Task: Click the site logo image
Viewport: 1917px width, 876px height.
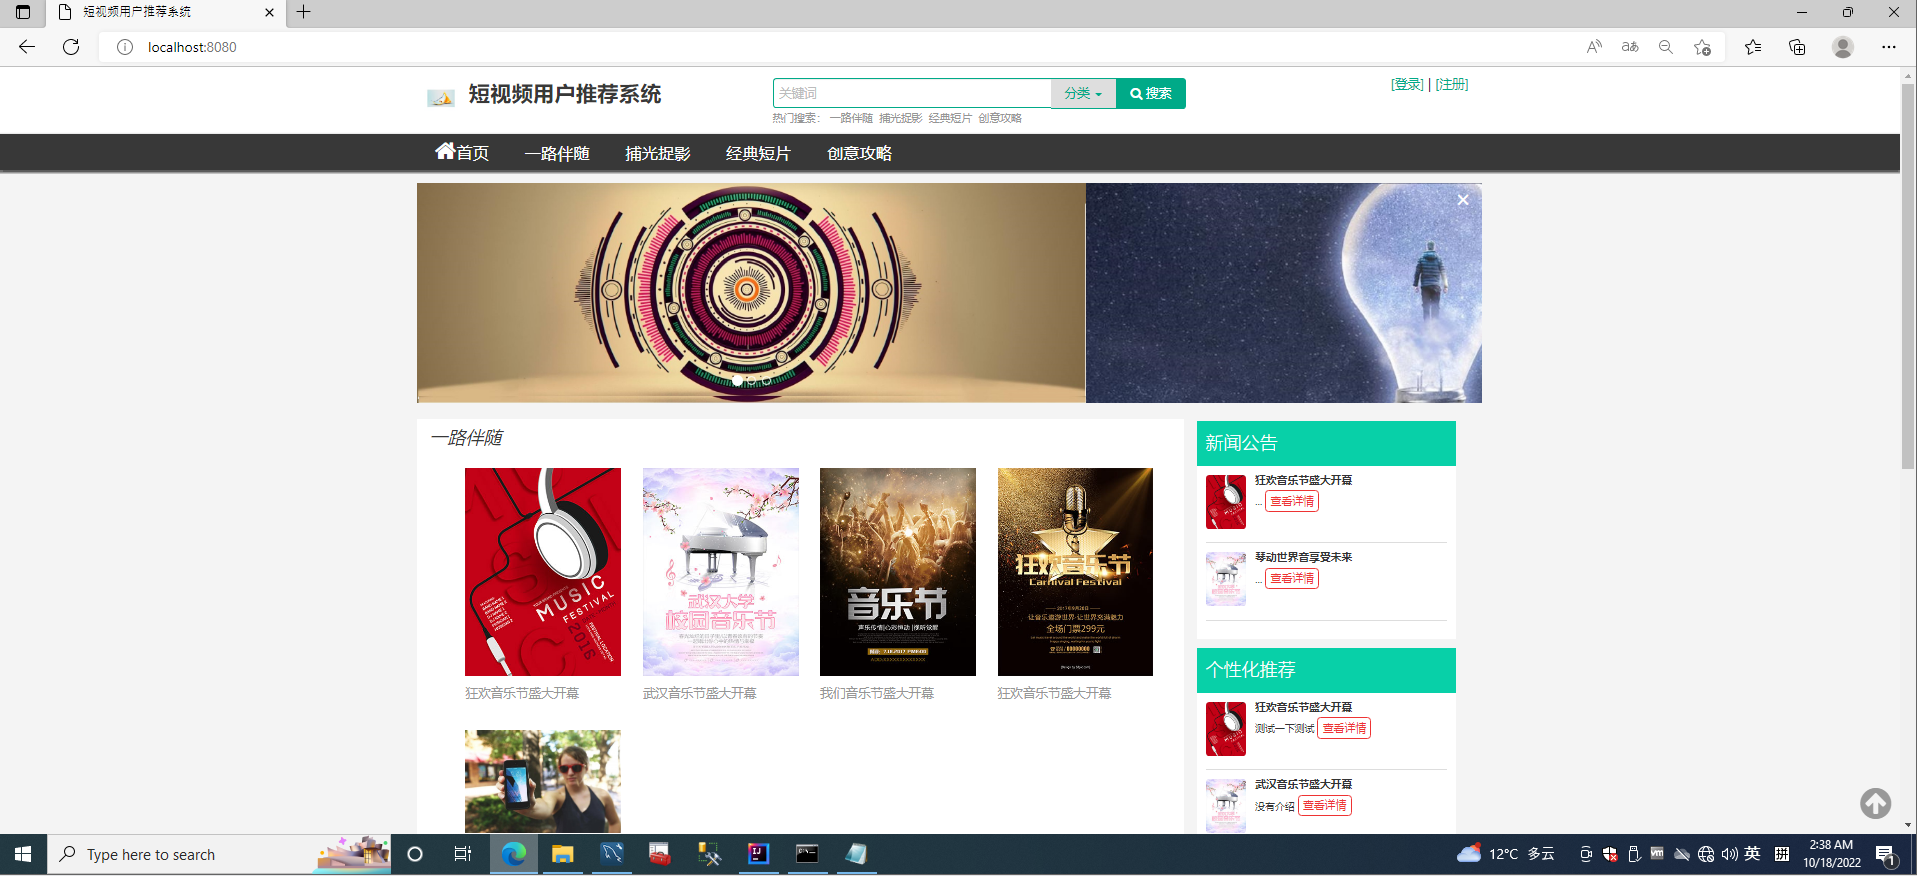Action: click(x=441, y=97)
